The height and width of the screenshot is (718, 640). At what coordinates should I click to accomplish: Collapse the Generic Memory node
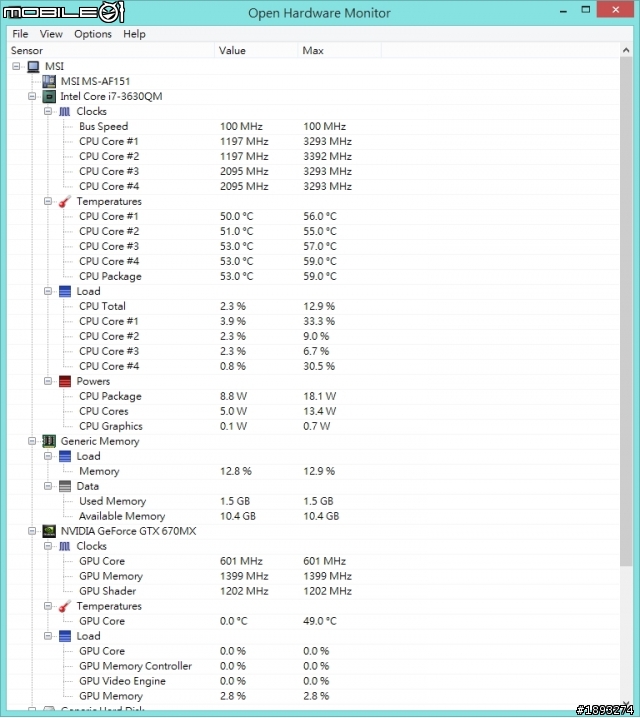32,441
